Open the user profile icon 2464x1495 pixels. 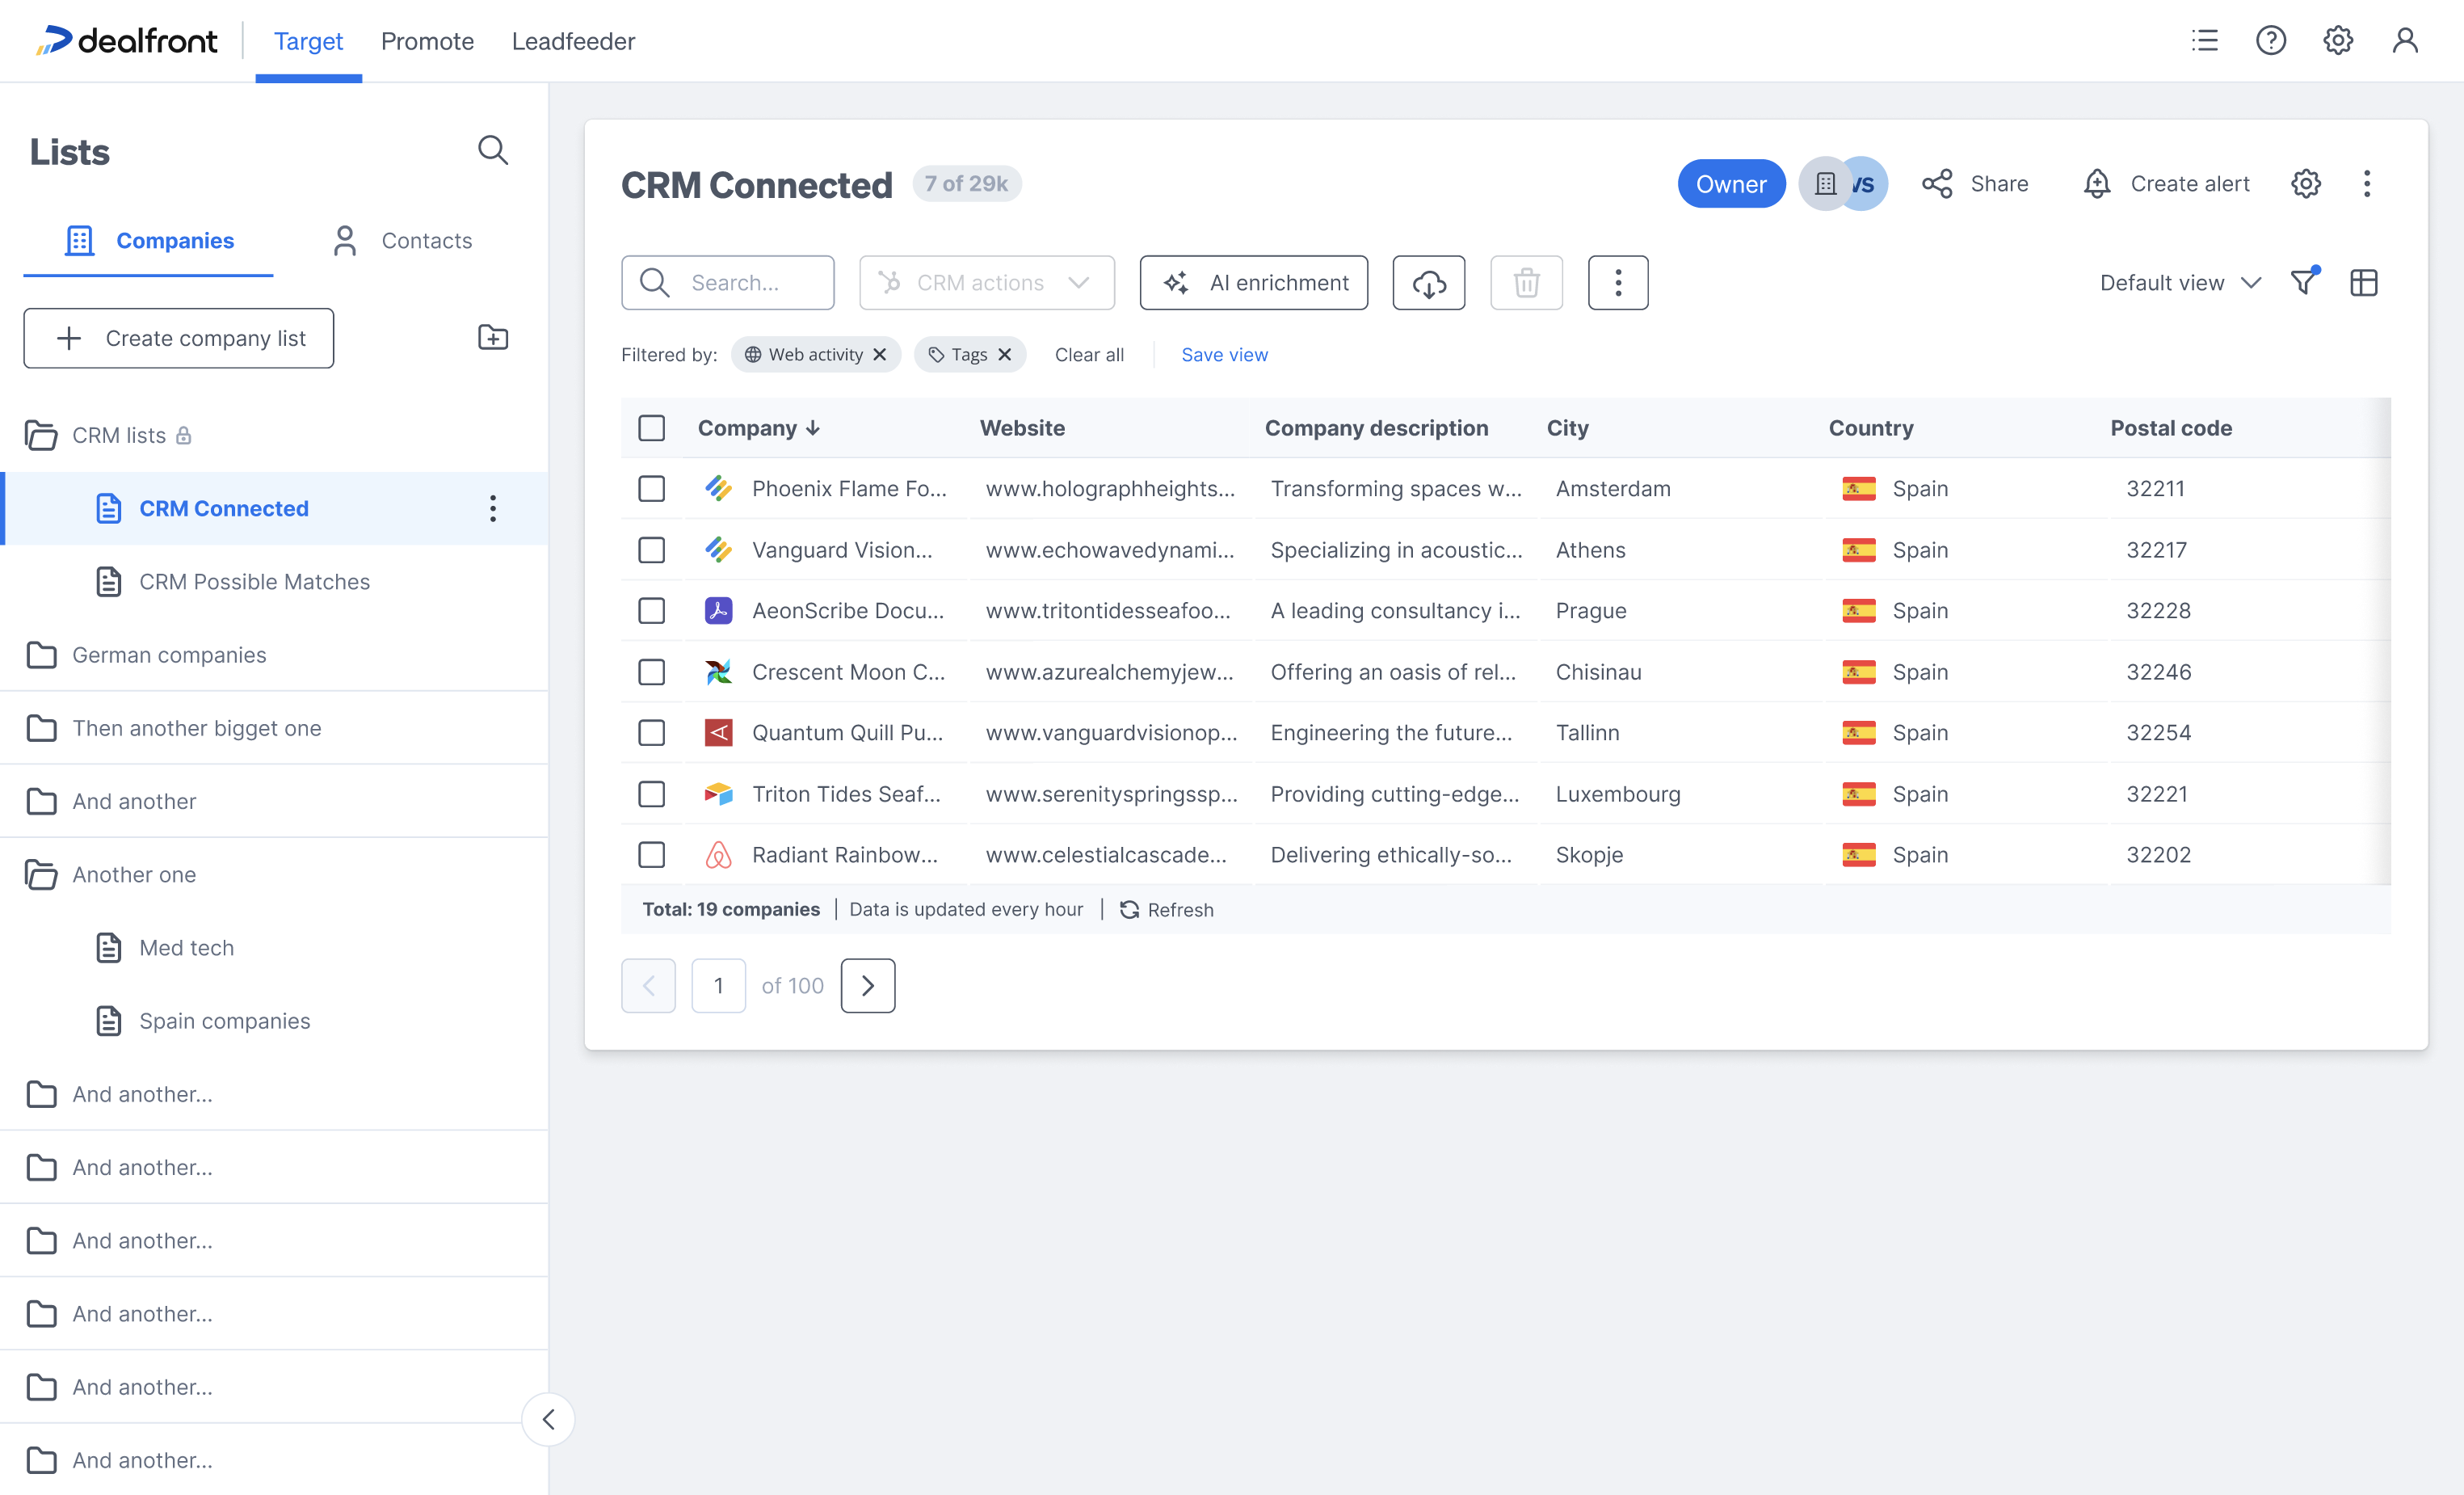2404,41
